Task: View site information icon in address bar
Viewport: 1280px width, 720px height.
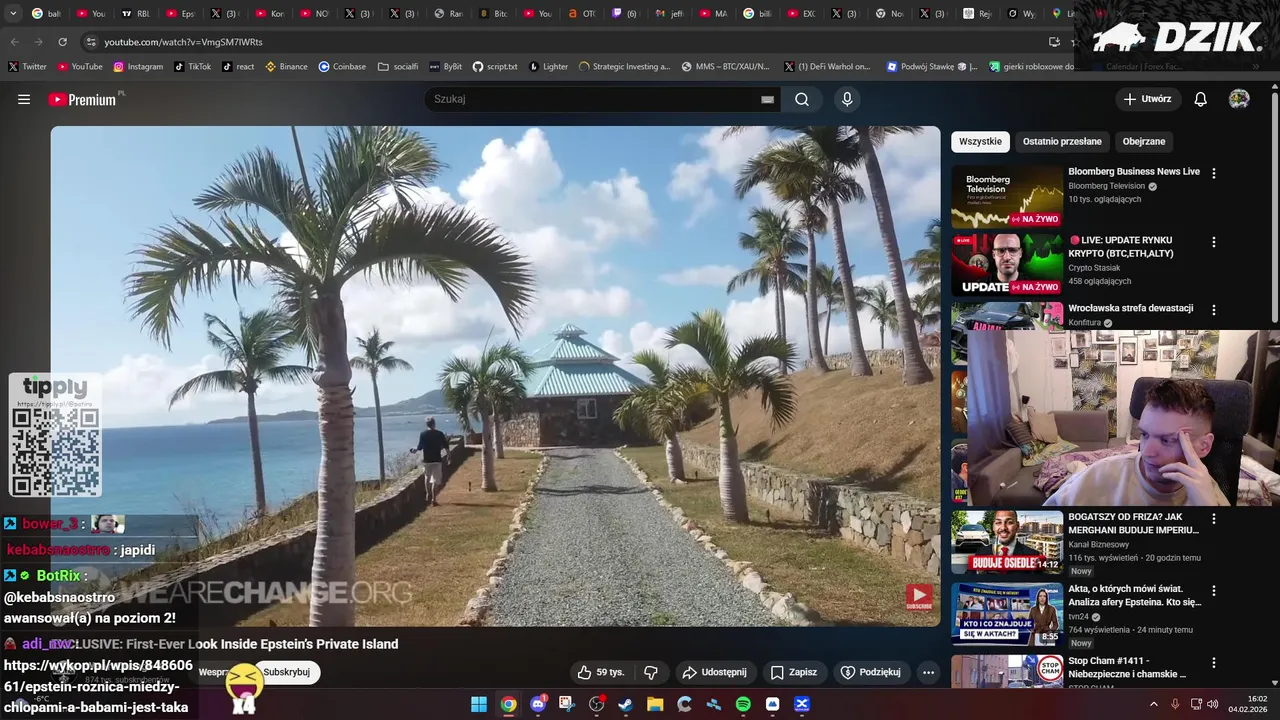Action: coord(91,42)
